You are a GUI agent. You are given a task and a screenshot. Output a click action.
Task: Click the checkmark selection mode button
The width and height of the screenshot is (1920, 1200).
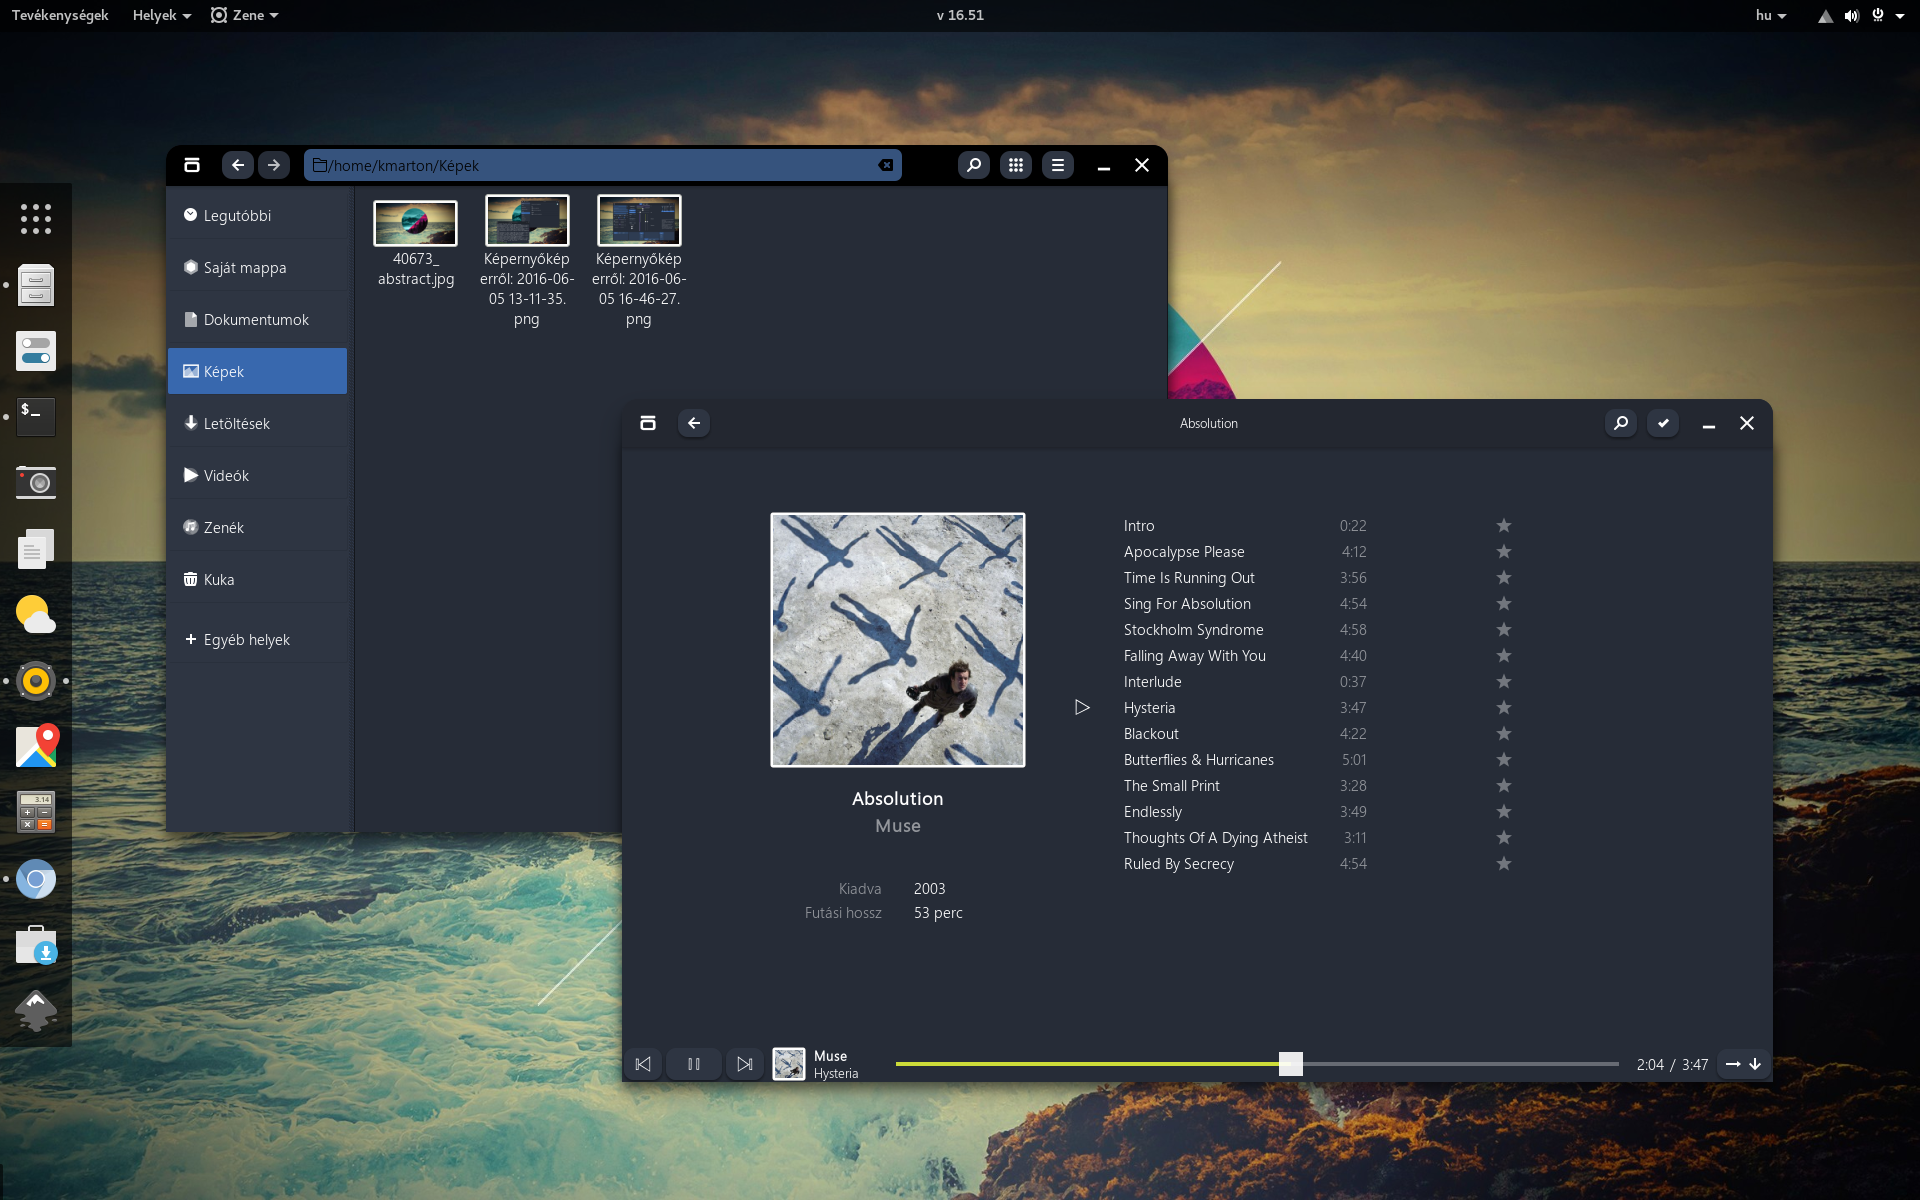pos(1663,423)
